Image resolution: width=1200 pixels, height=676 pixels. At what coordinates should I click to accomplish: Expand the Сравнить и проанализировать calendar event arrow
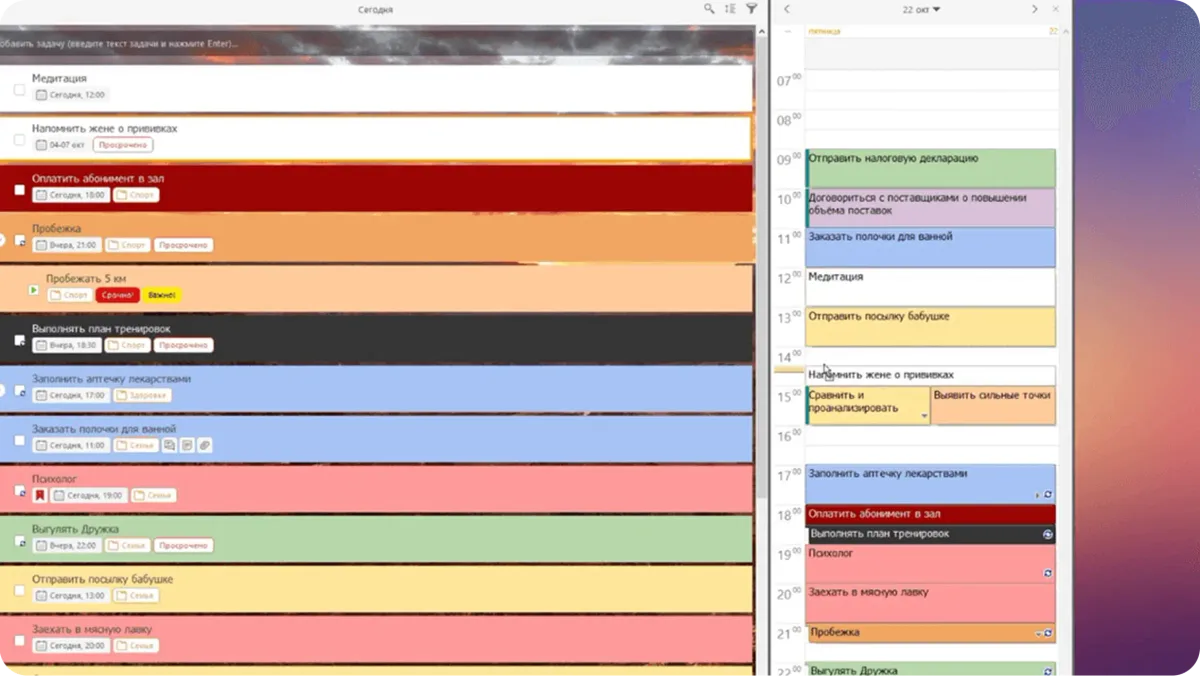(924, 416)
